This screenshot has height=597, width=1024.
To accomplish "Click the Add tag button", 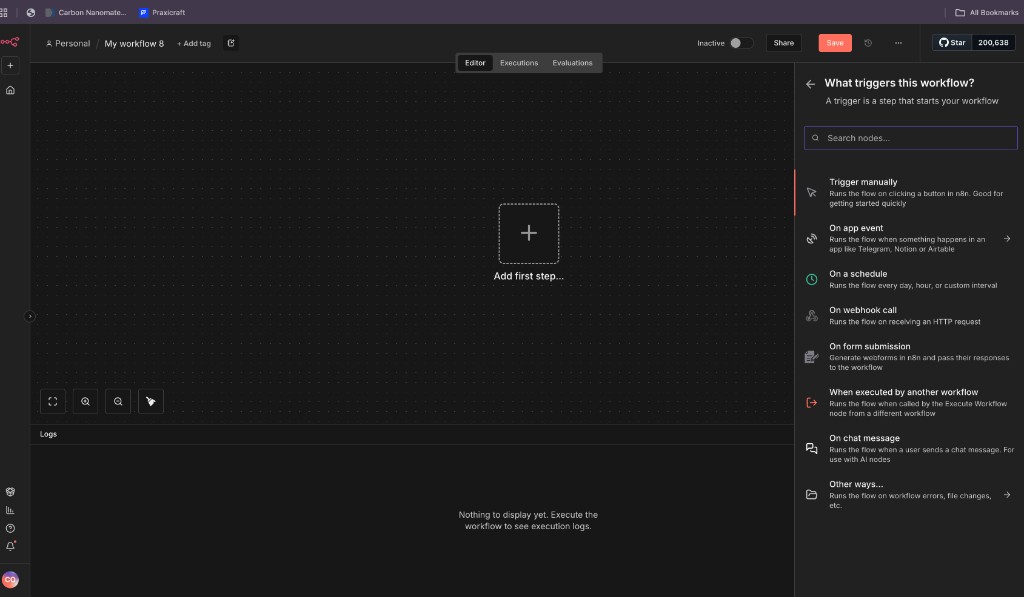I will pos(194,44).
